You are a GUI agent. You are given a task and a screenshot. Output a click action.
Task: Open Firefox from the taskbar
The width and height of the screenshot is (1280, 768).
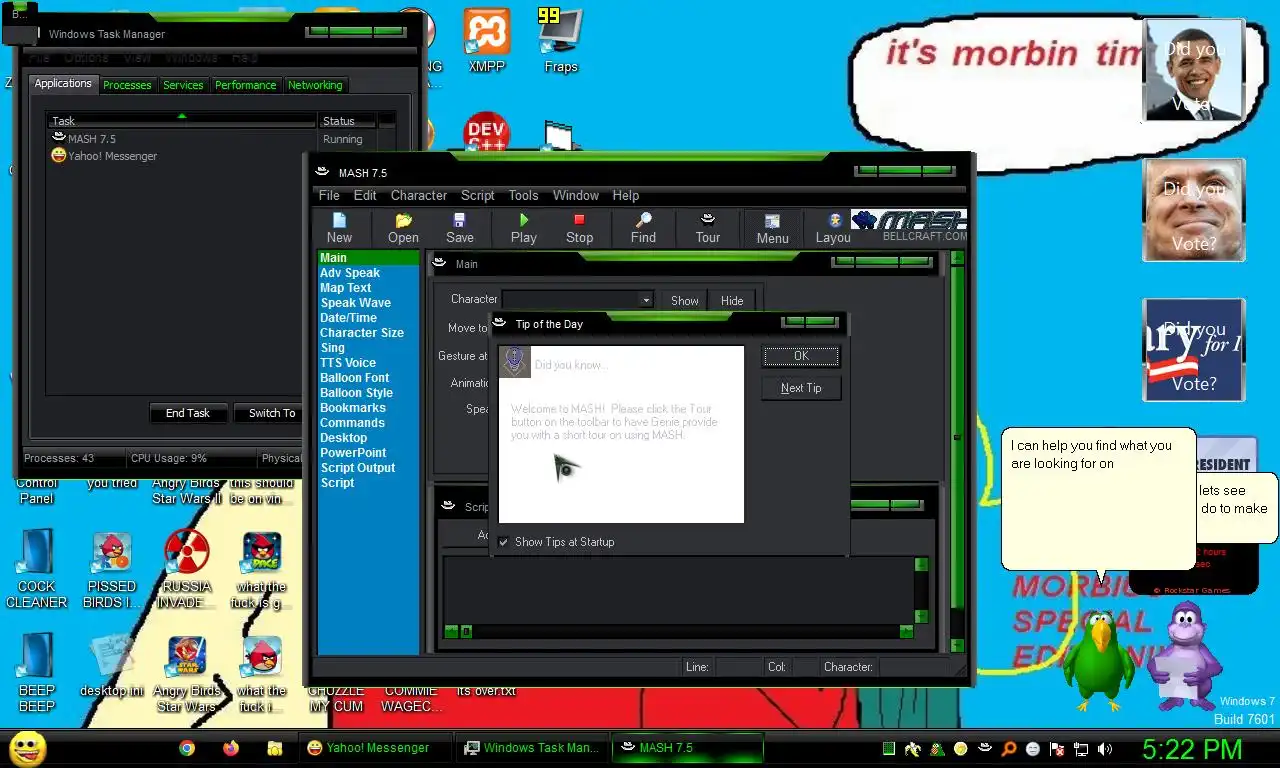coord(231,748)
